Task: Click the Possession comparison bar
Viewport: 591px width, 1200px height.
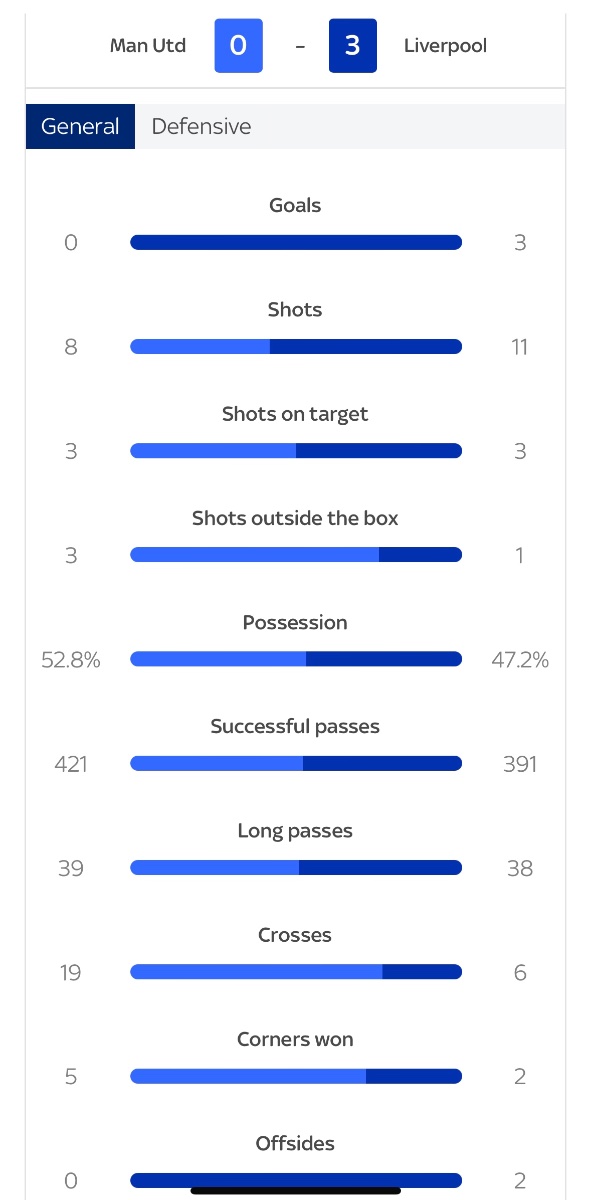Action: coord(296,659)
